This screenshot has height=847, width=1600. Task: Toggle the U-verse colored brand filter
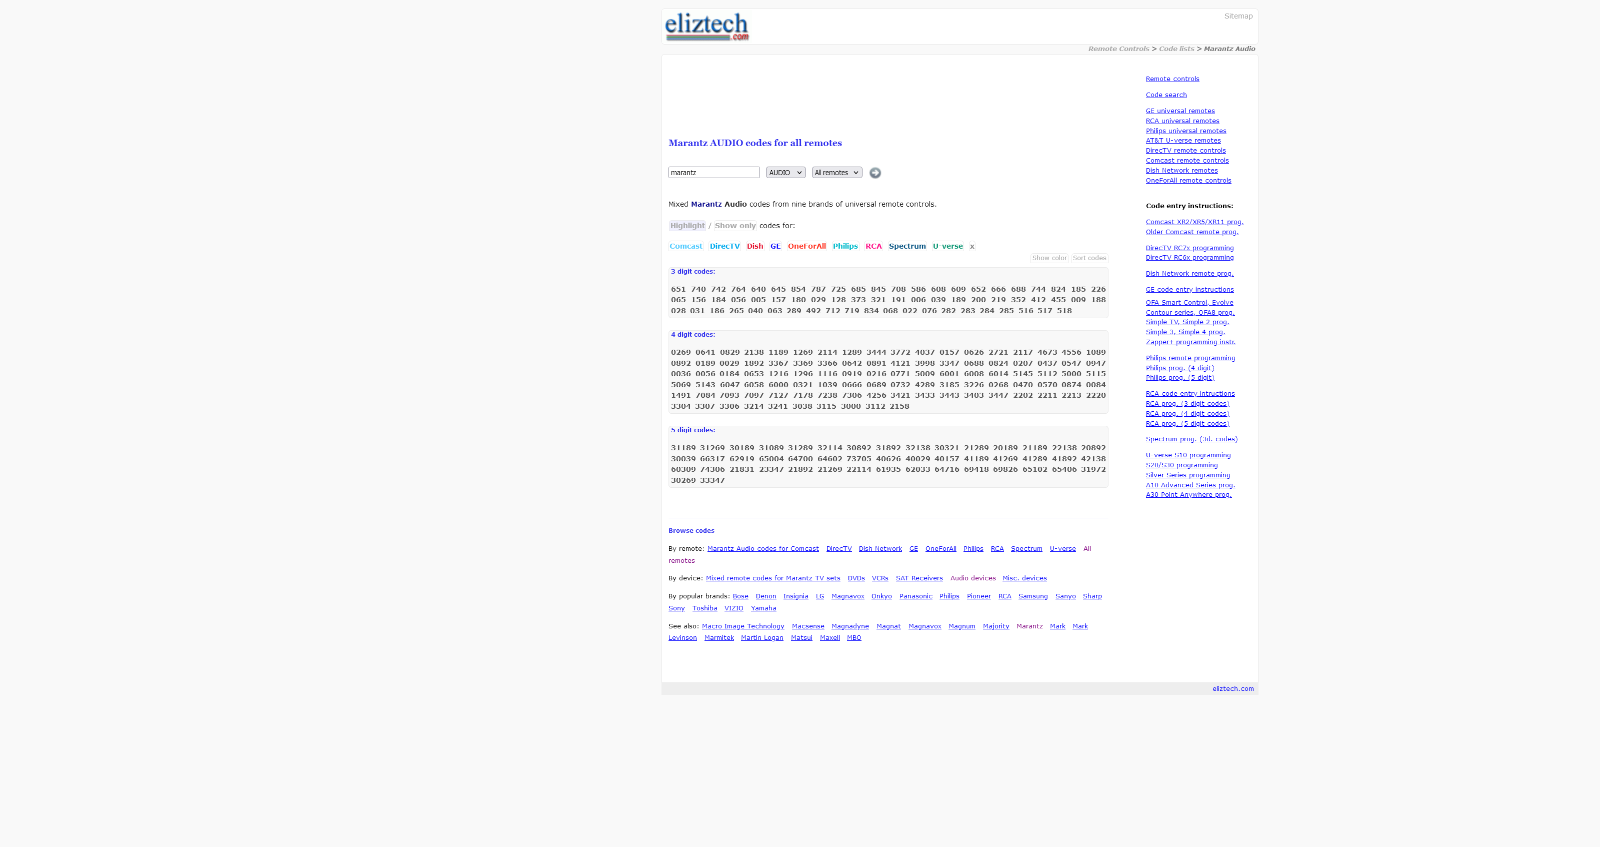tap(948, 246)
